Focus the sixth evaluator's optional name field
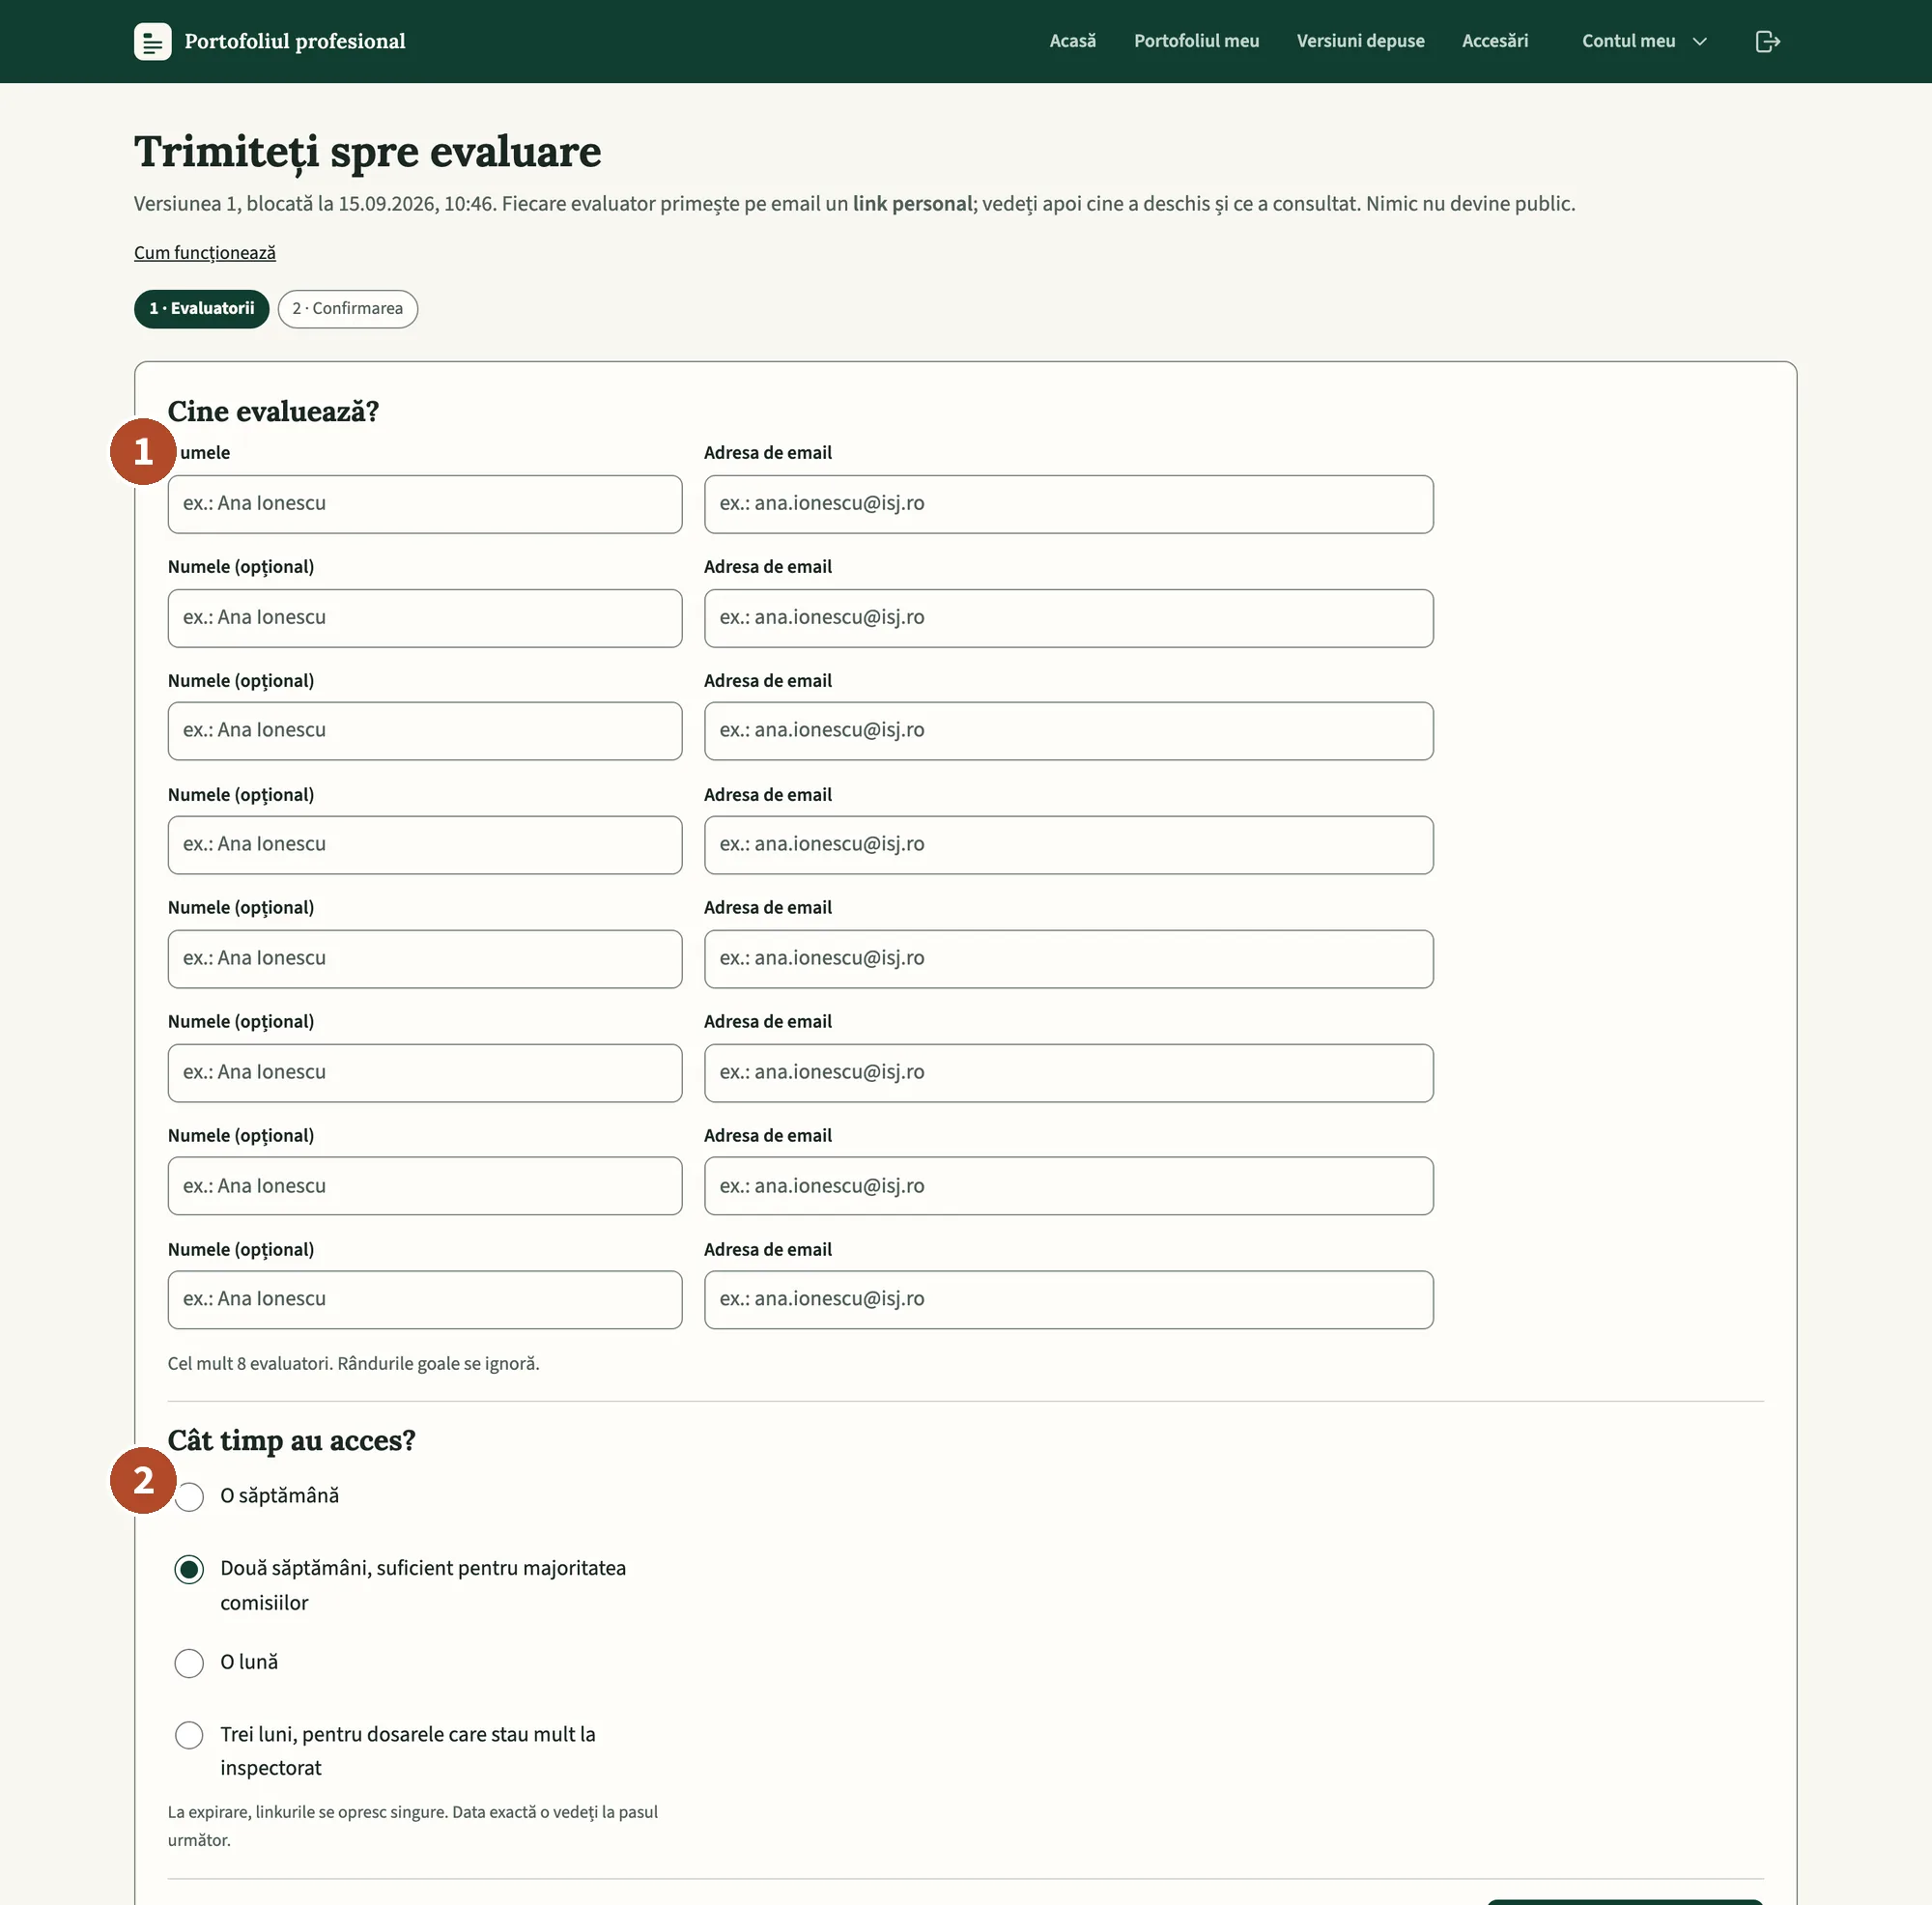Viewport: 1932px width, 1905px height. [425, 1073]
